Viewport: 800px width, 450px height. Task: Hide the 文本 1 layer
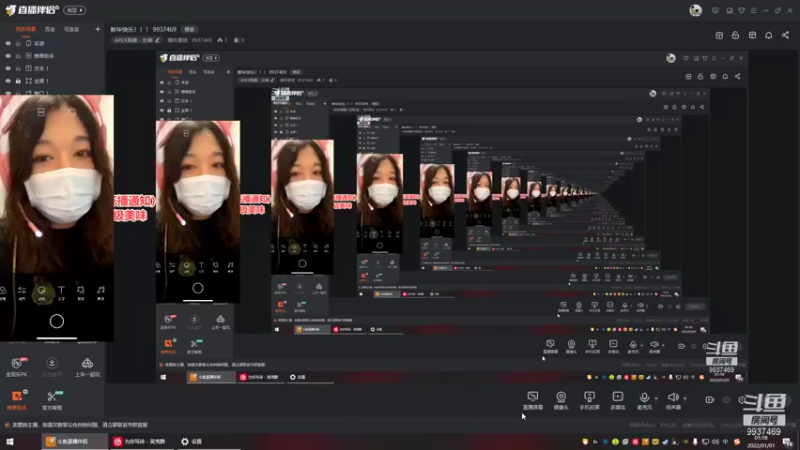[x=8, y=68]
